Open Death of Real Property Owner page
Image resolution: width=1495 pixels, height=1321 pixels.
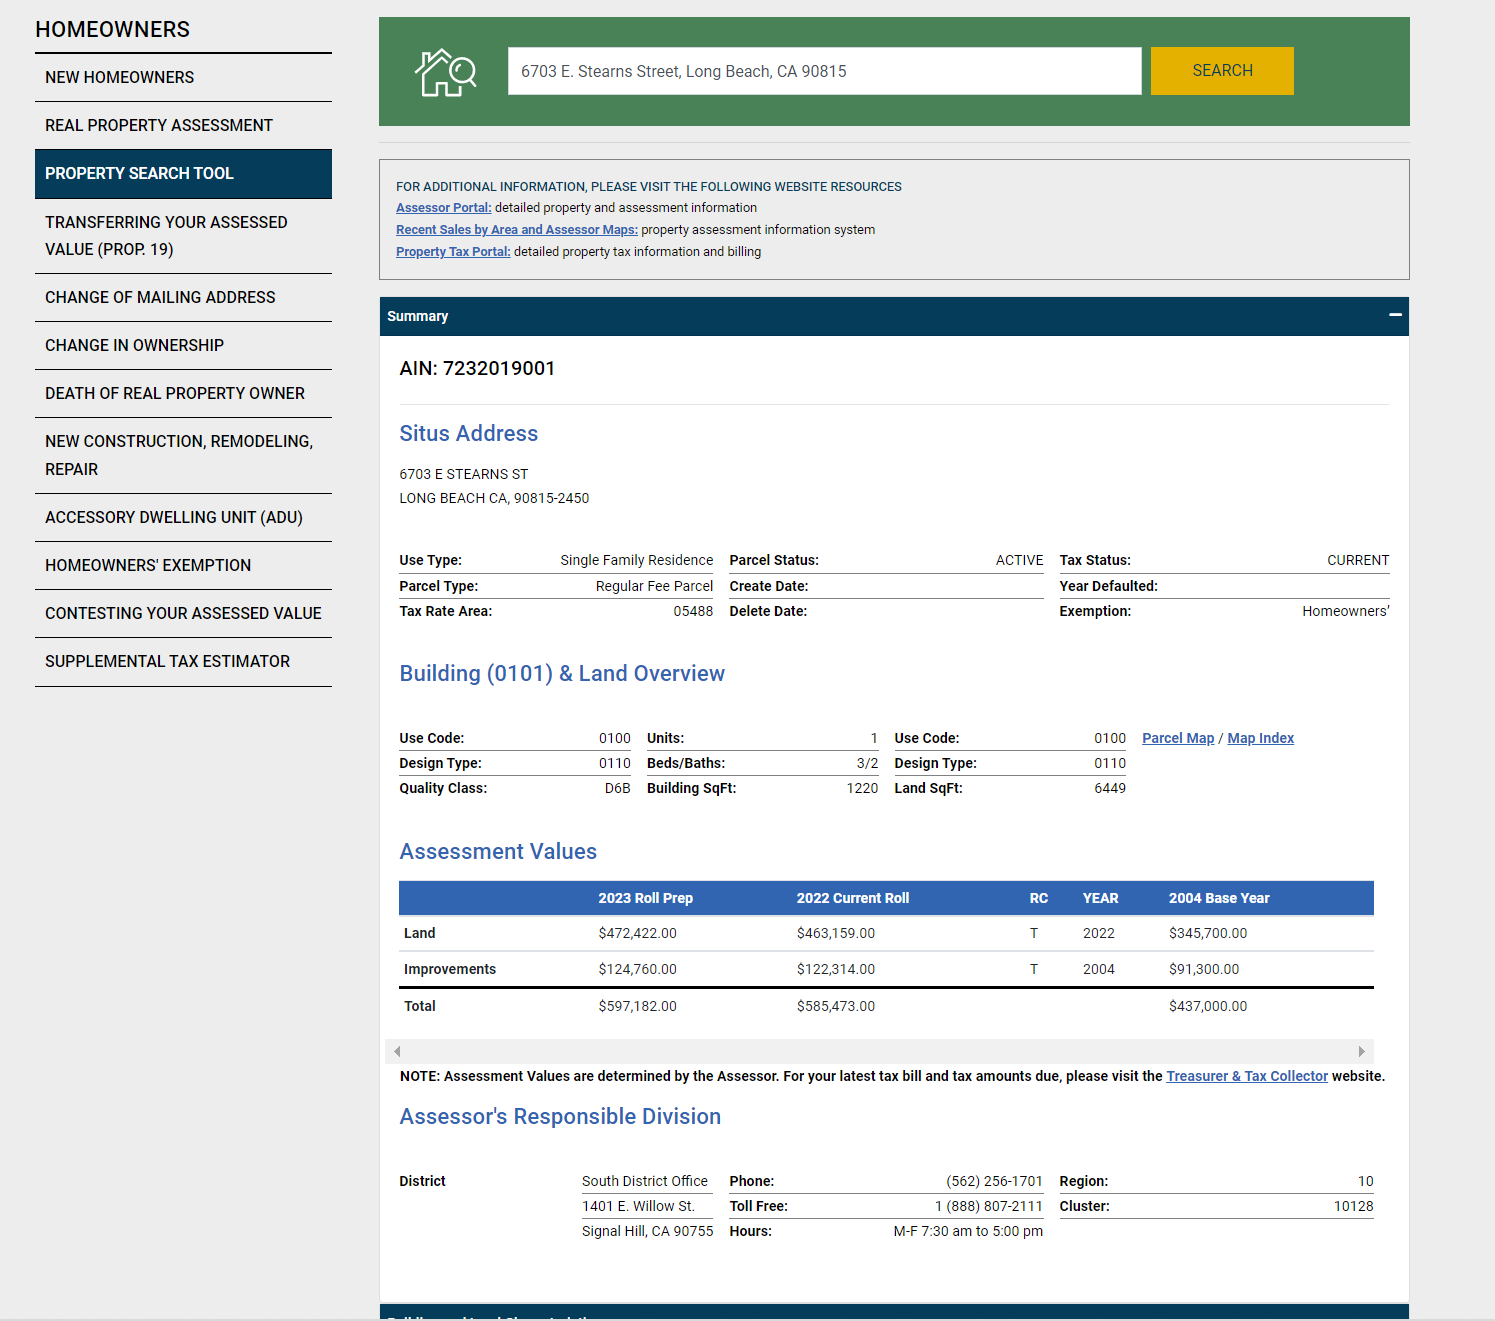183,393
